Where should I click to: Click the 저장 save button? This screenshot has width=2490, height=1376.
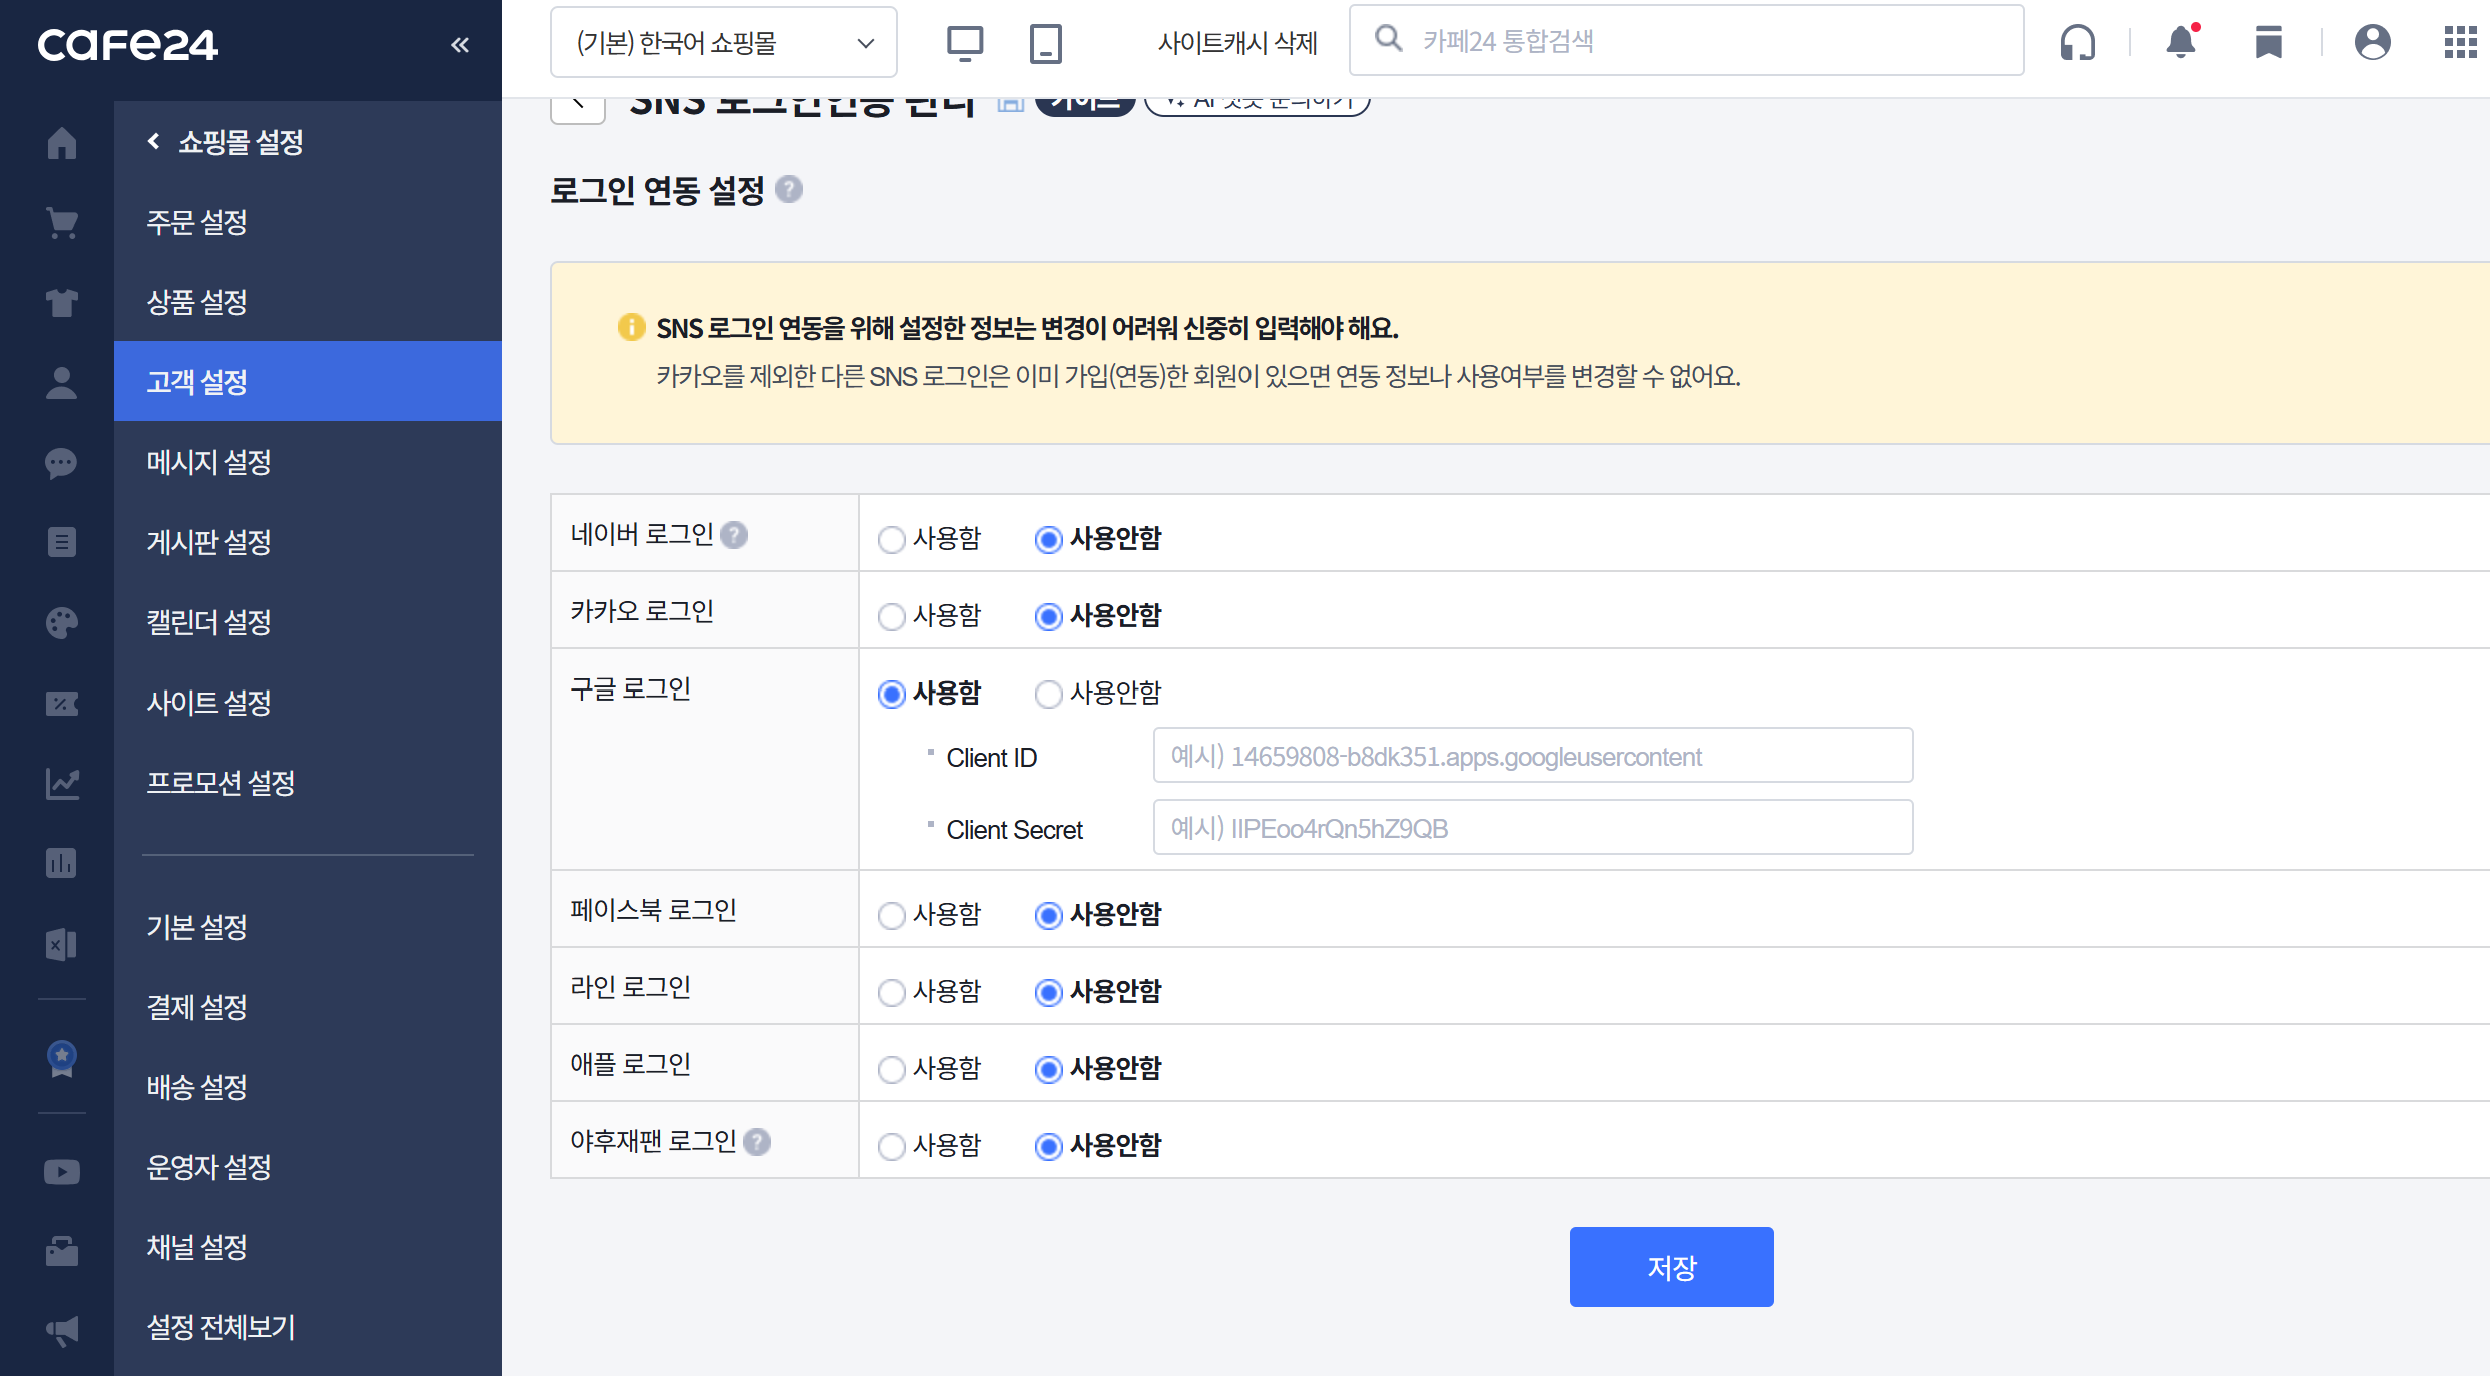1671,1266
